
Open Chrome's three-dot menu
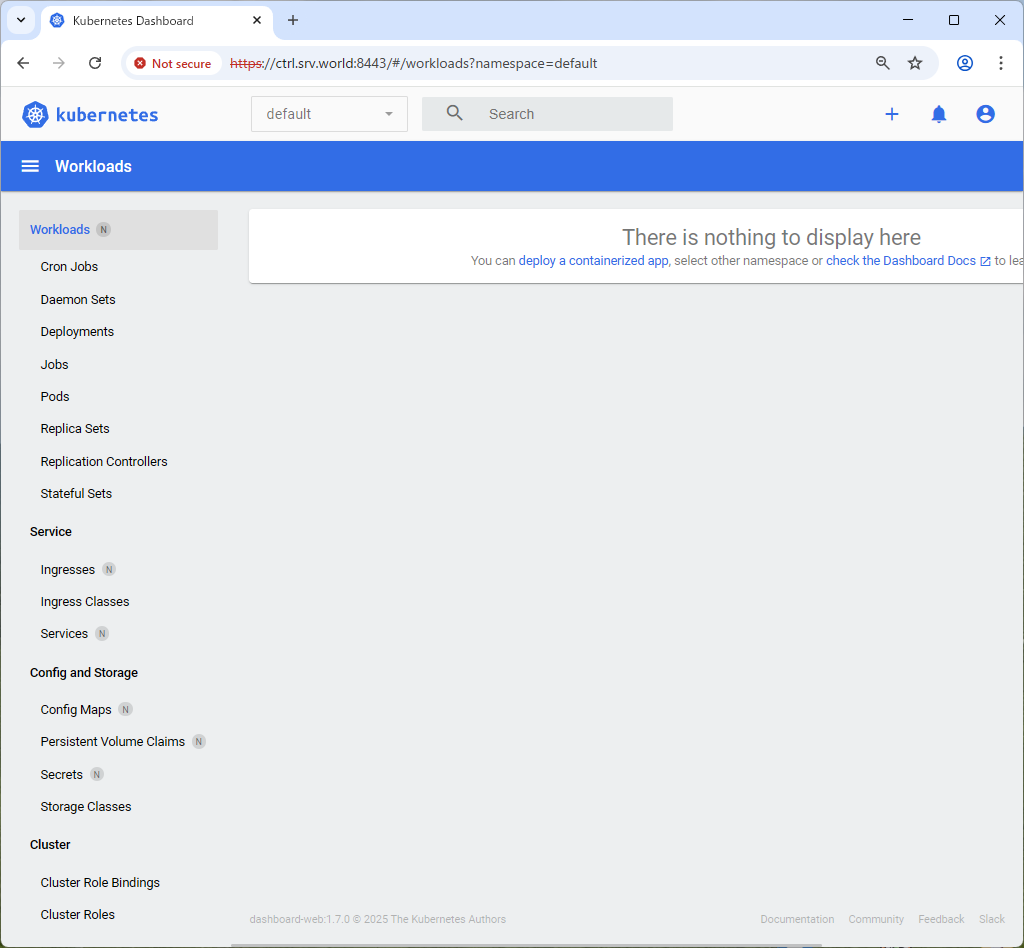(x=1000, y=63)
